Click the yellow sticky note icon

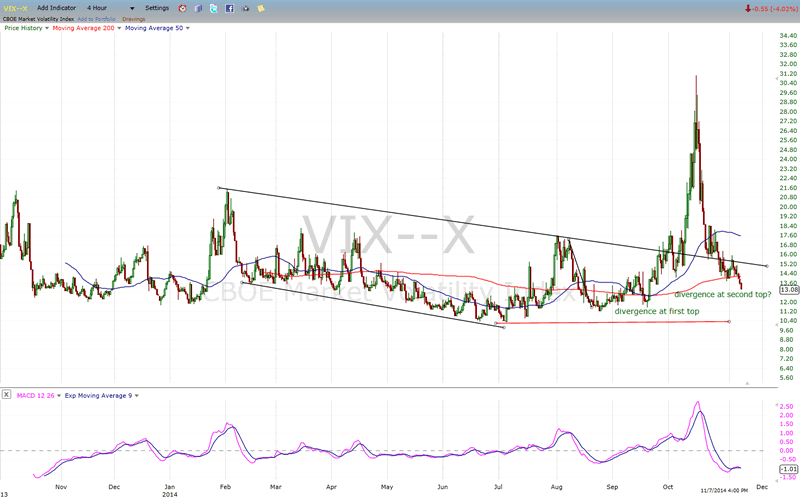(x=261, y=8)
